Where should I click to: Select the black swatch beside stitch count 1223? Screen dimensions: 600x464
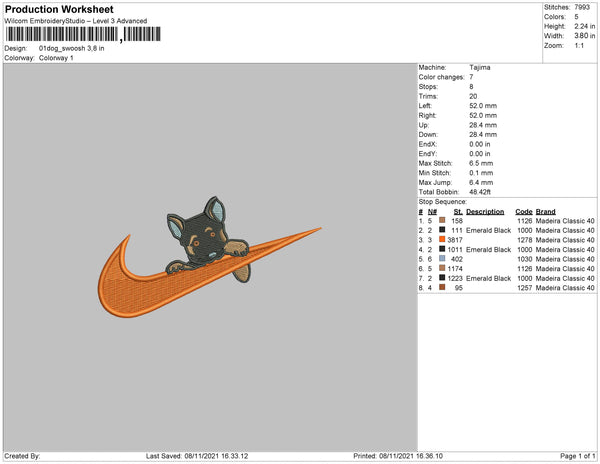click(x=442, y=278)
